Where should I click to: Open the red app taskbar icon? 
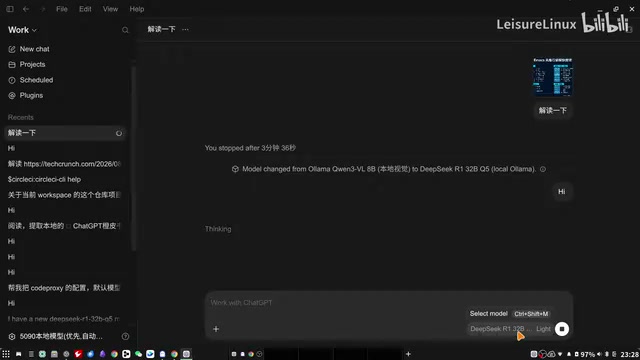click(x=78, y=354)
